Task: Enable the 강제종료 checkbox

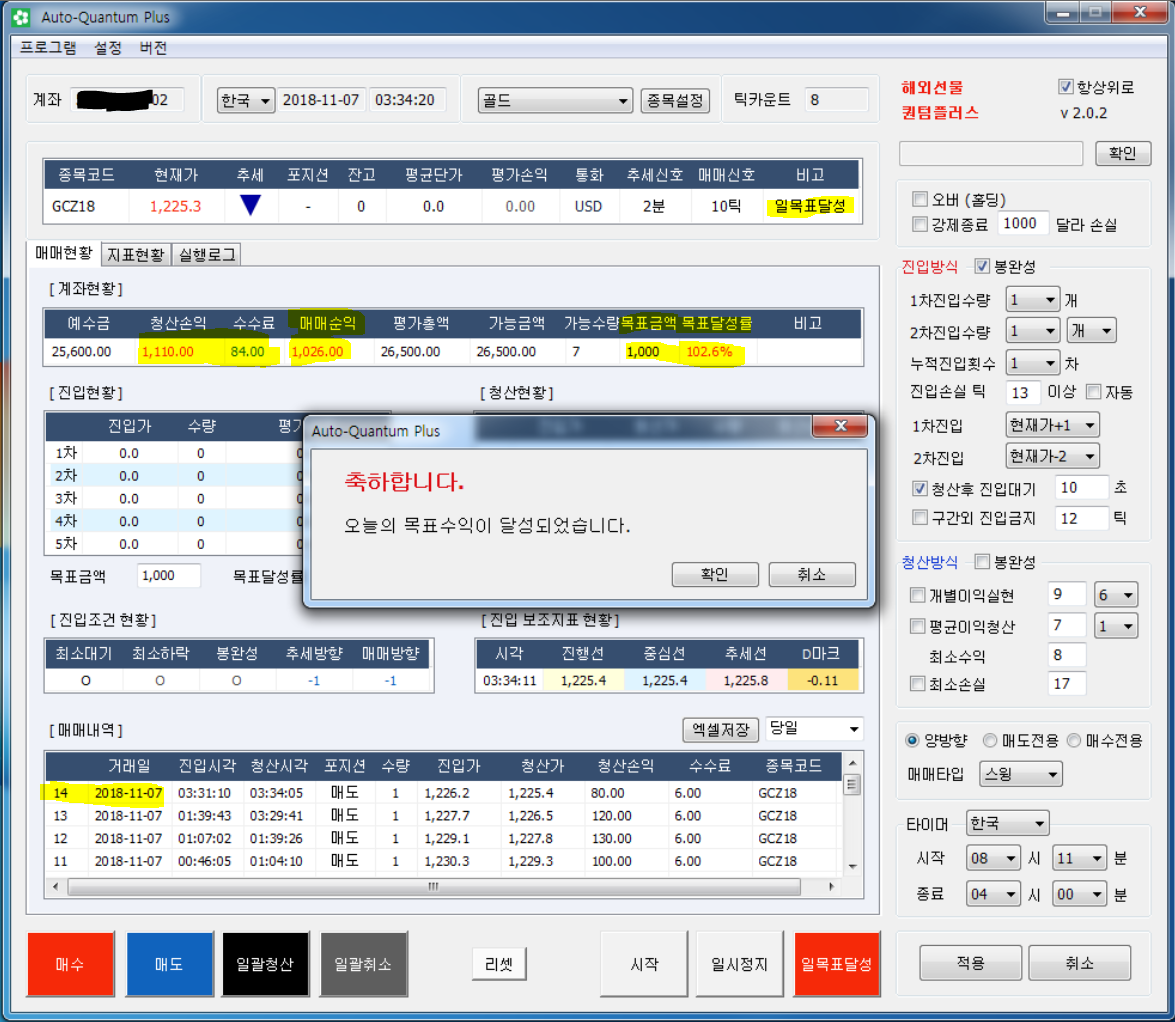Action: pyautogui.click(x=920, y=223)
